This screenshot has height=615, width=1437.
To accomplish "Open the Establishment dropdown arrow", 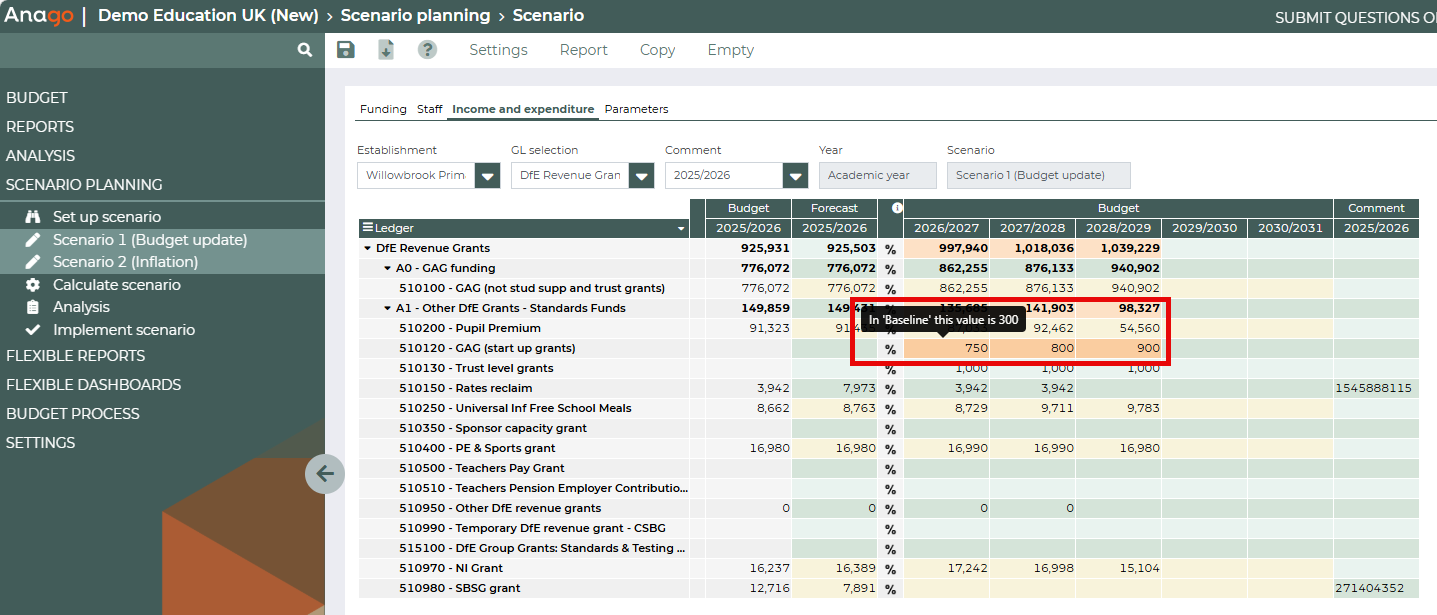I will pos(487,176).
